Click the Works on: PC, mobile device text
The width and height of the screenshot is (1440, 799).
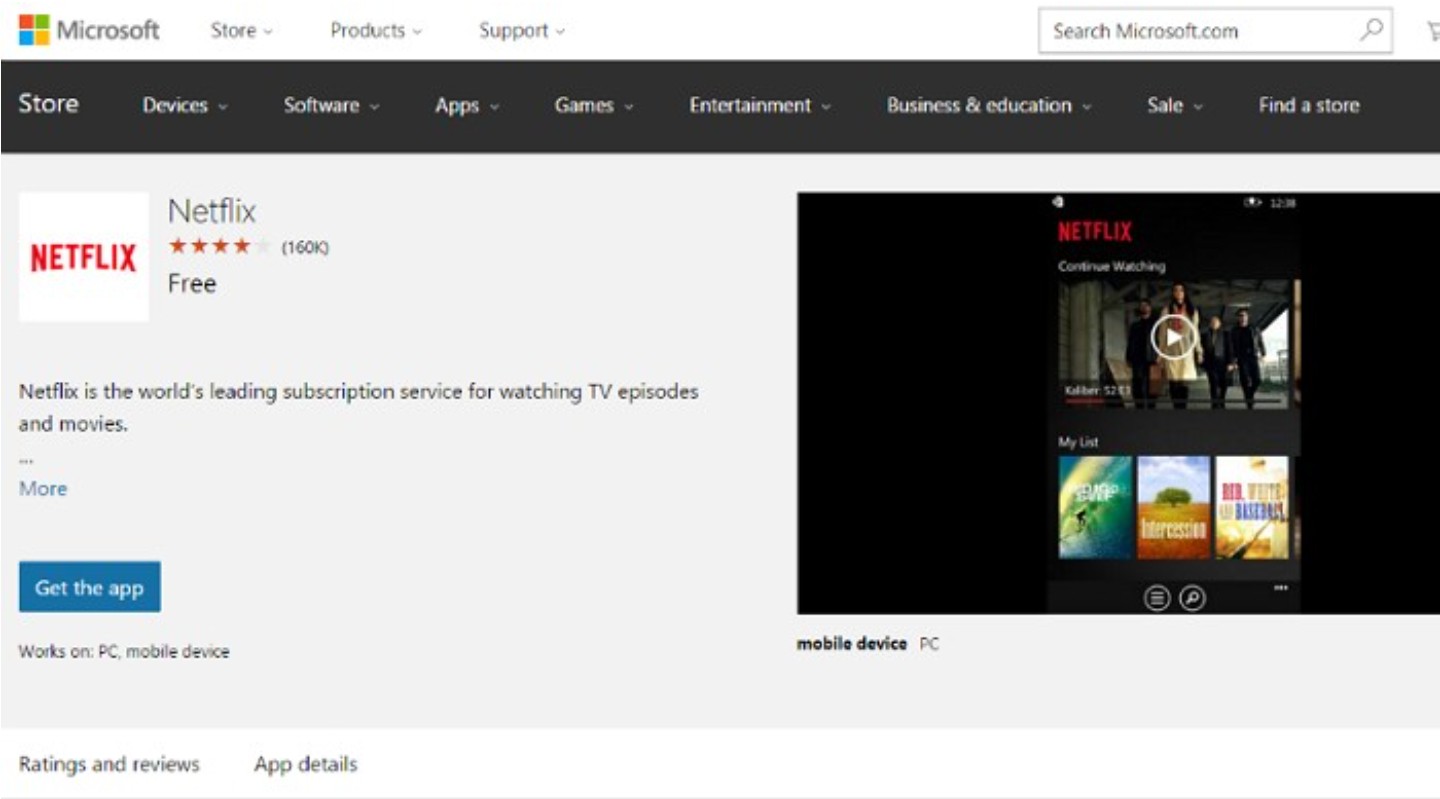(x=124, y=652)
